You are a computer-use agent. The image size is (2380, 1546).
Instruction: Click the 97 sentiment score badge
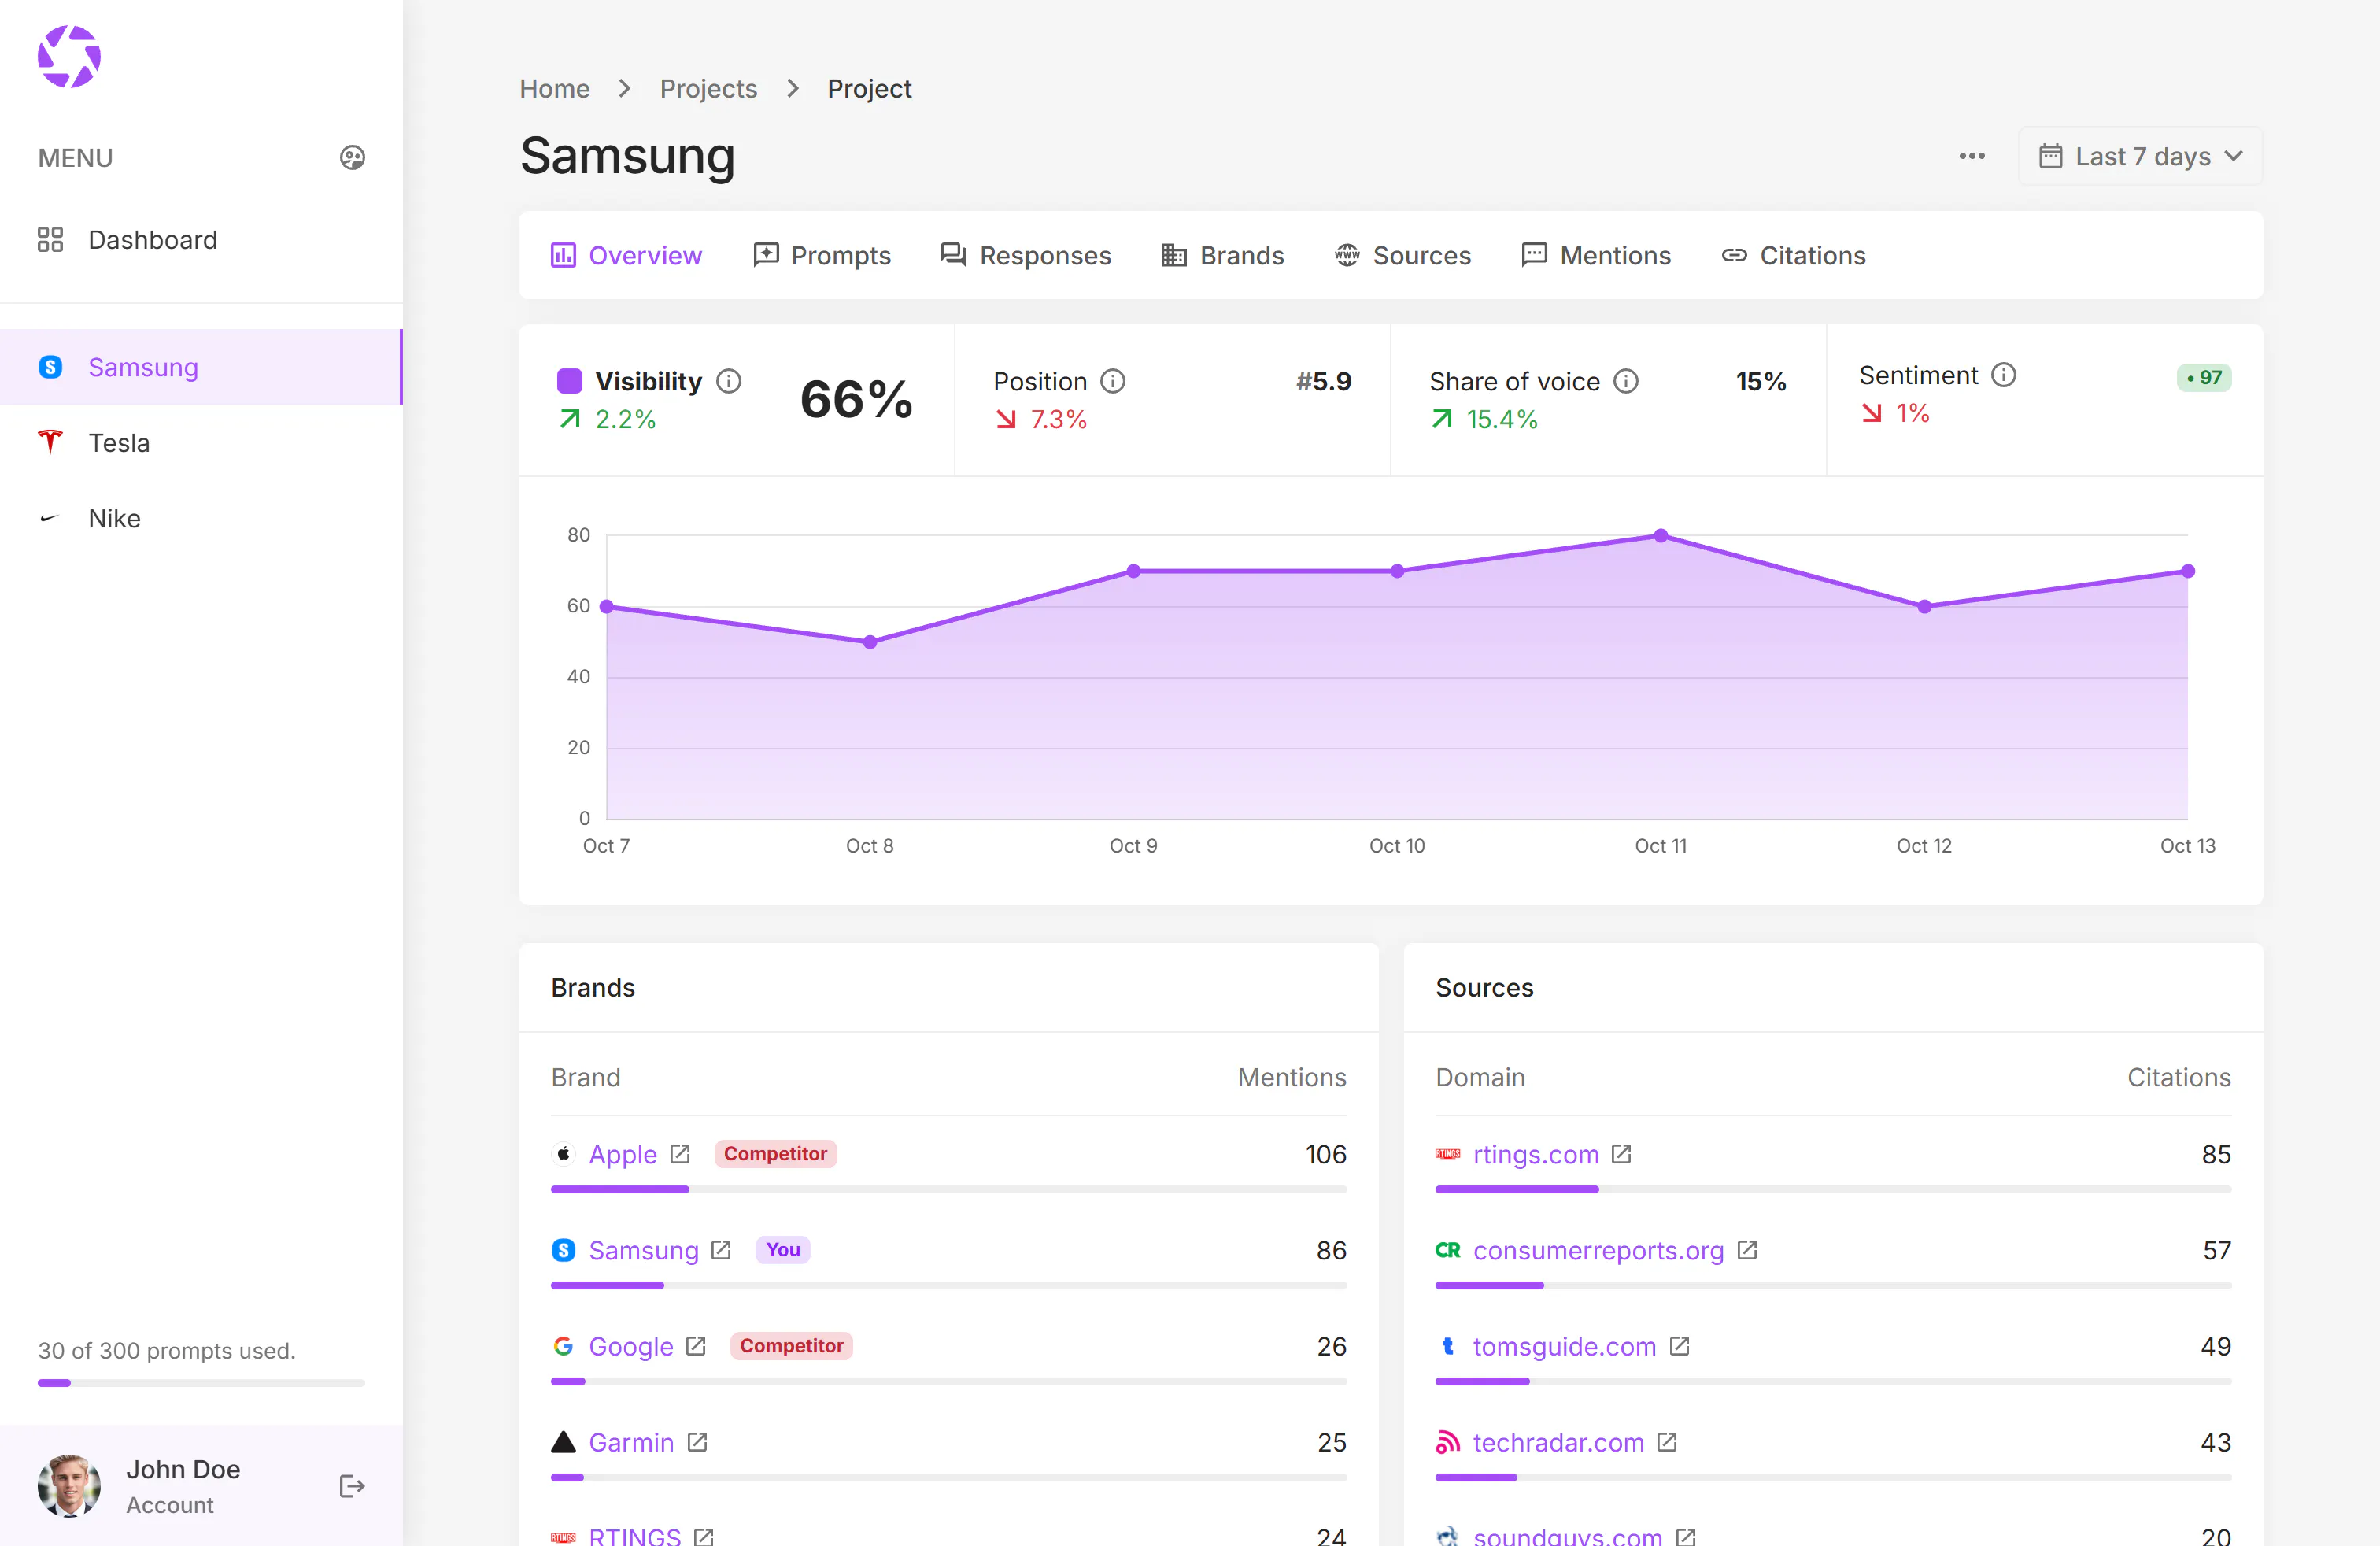click(x=2204, y=377)
